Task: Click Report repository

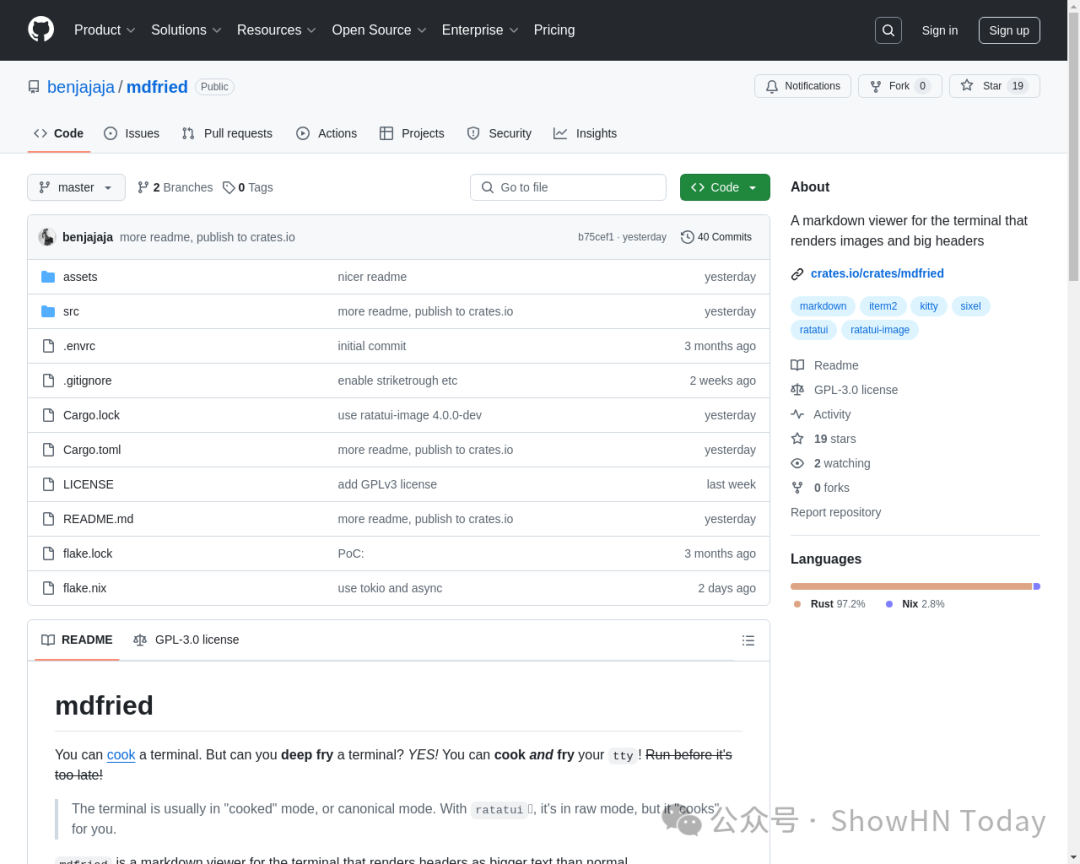Action: coord(835,513)
